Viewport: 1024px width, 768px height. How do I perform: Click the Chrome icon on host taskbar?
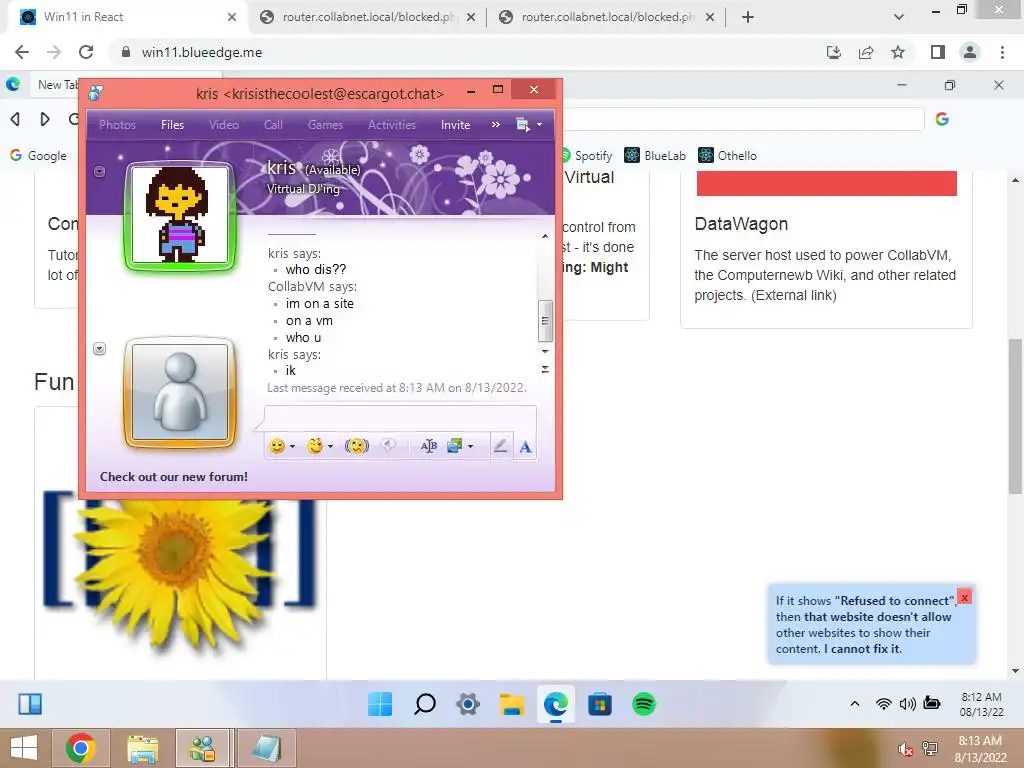tap(80, 748)
